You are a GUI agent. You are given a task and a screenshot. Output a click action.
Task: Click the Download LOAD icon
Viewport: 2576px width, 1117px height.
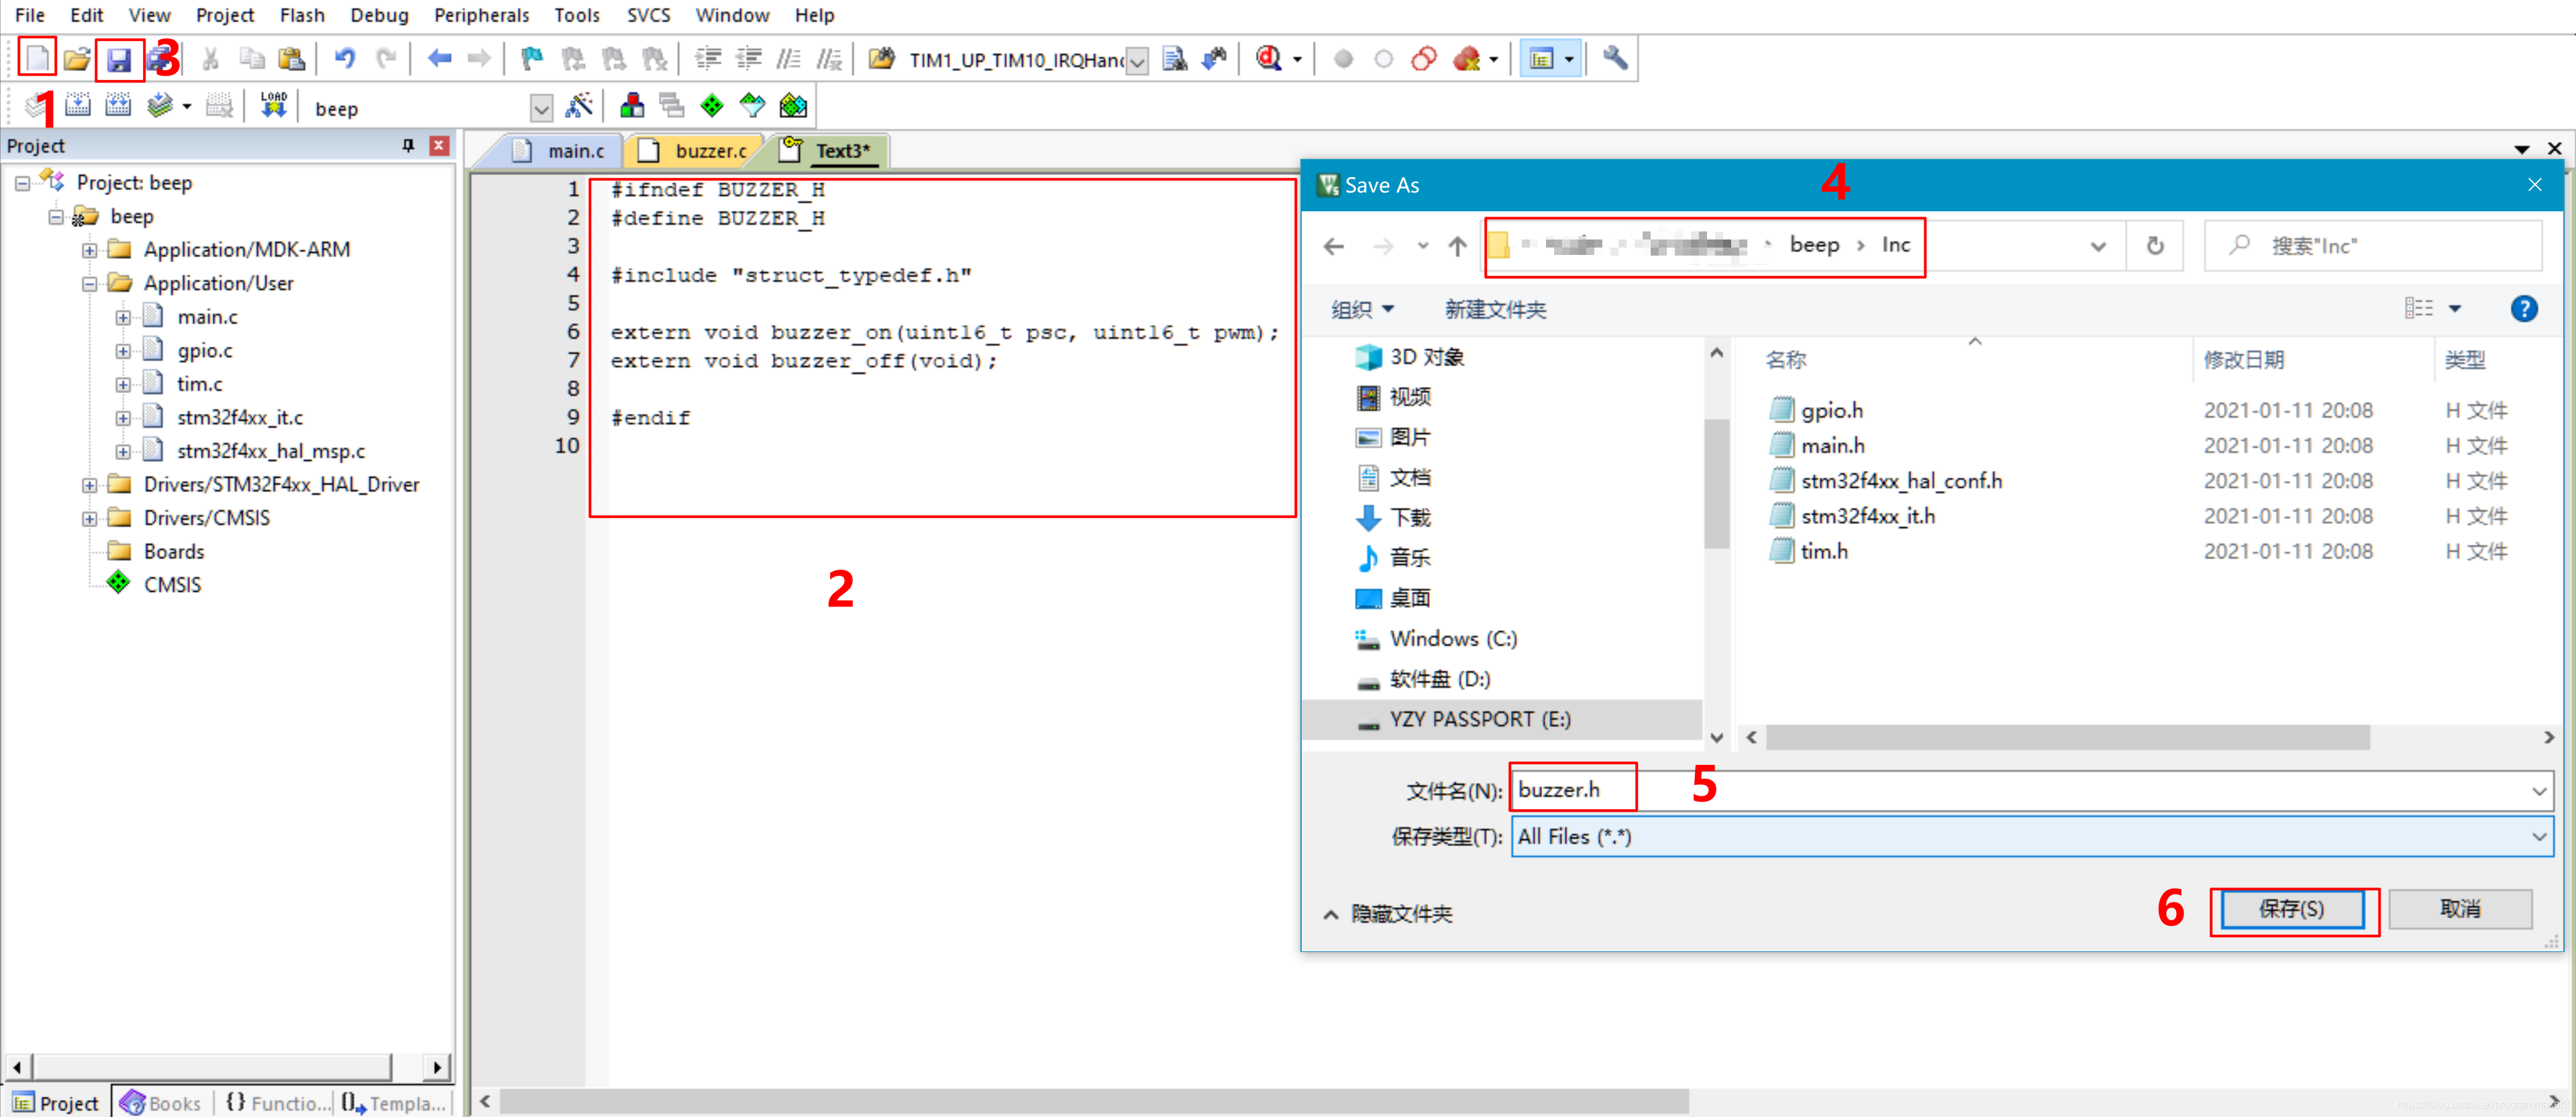tap(273, 105)
